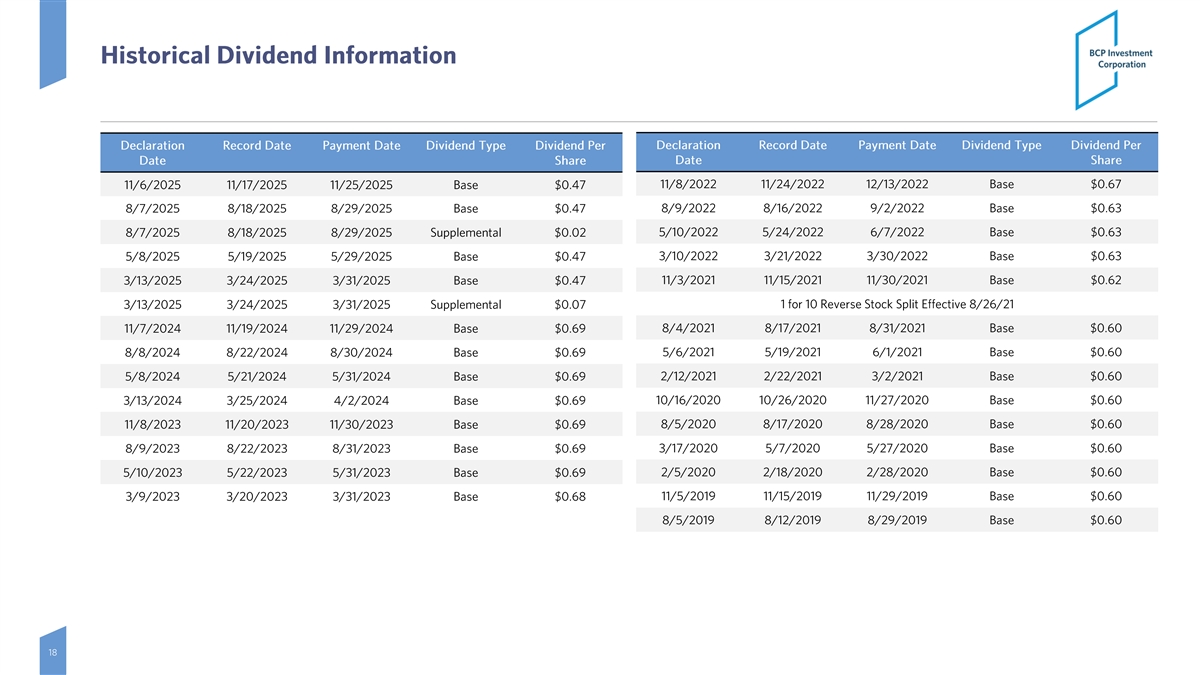Viewport: 1200px width, 675px height.
Task: Select the reverse stock split note row
Action: 896,304
